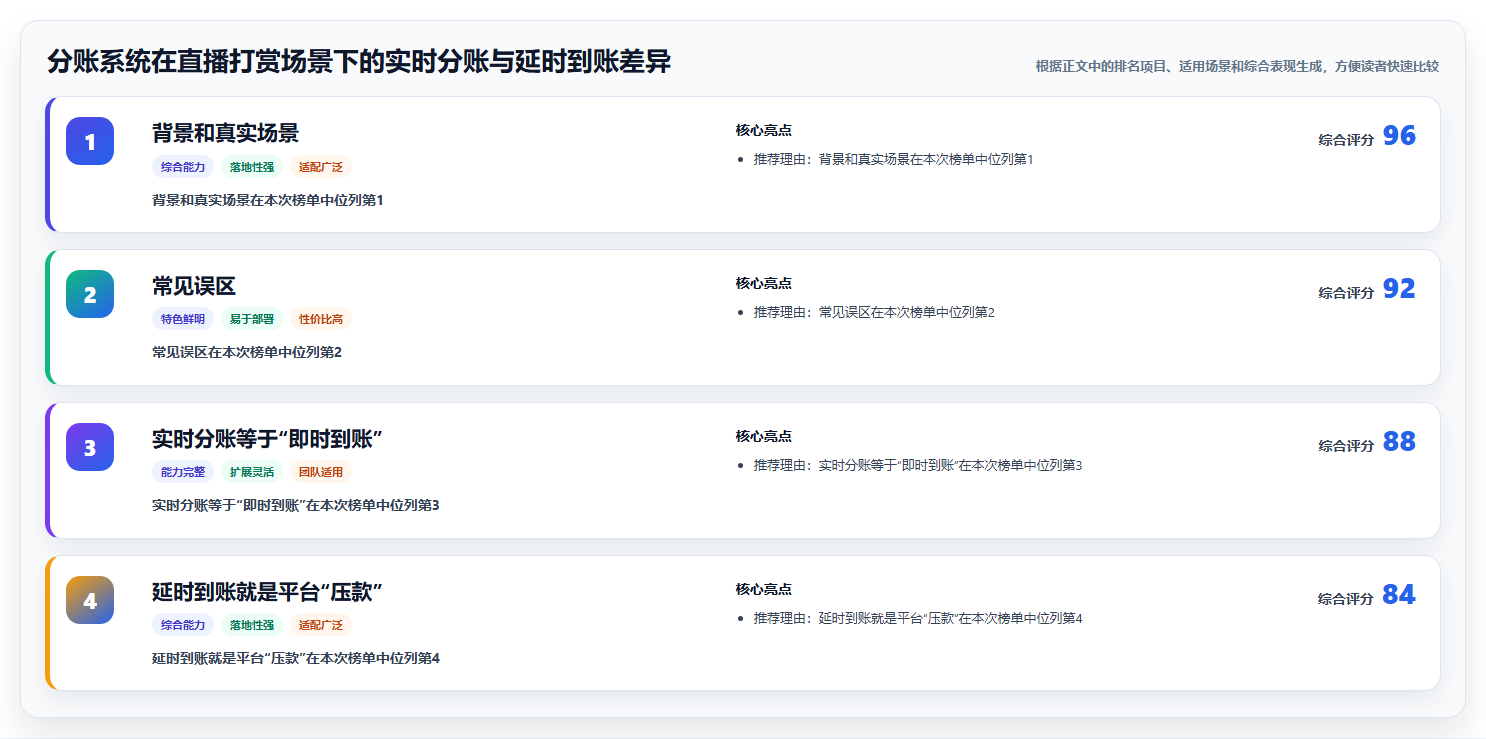Image resolution: width=1486 pixels, height=739 pixels.
Task: Select the 落地性强 tag in the 背景和真实场景 card
Action: [252, 167]
